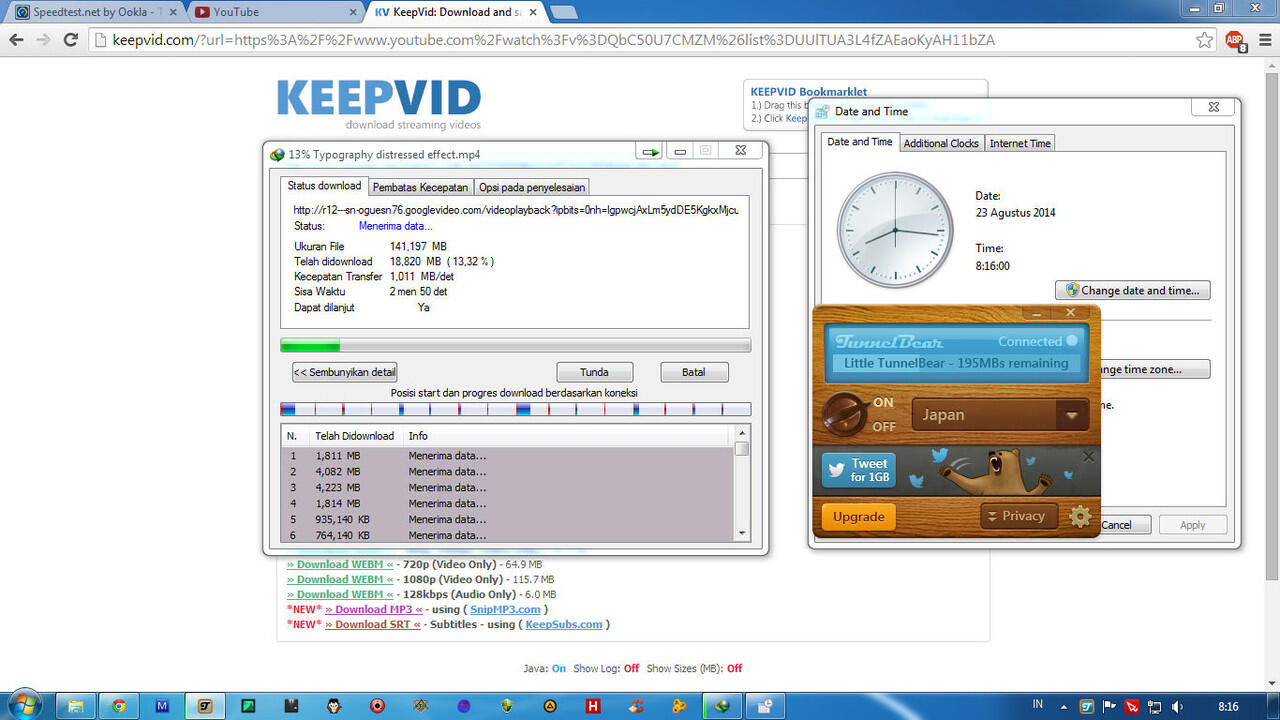
Task: Open TunnelBear settings gear
Action: click(x=1079, y=517)
